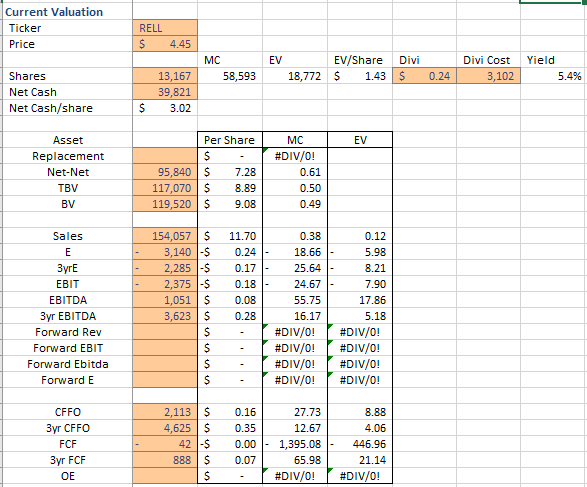The height and width of the screenshot is (487, 587).
Task: Select the empty Replacement input cell
Action: [165, 156]
